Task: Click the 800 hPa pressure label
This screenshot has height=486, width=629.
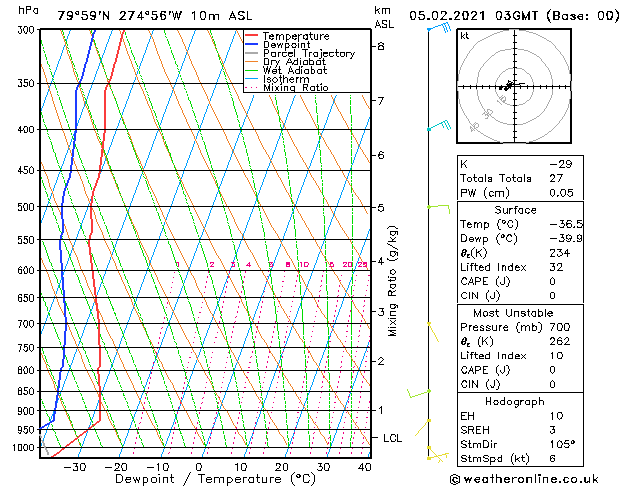Action: point(28,370)
